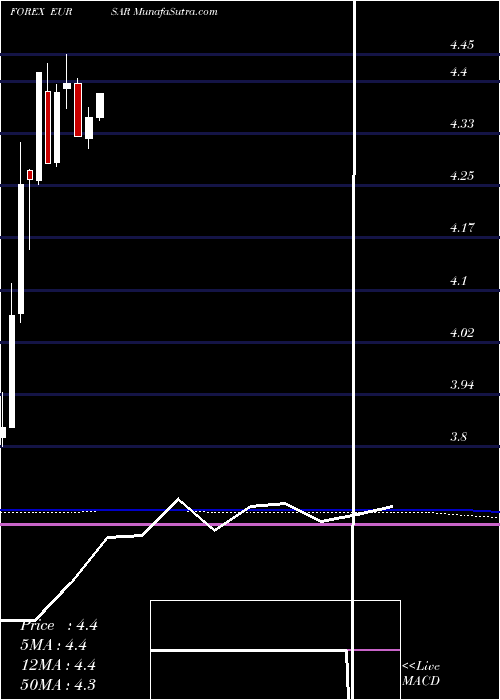This screenshot has width=500, height=700.
Task: Click the '5MA : 4.4' readout
Action: (54, 645)
